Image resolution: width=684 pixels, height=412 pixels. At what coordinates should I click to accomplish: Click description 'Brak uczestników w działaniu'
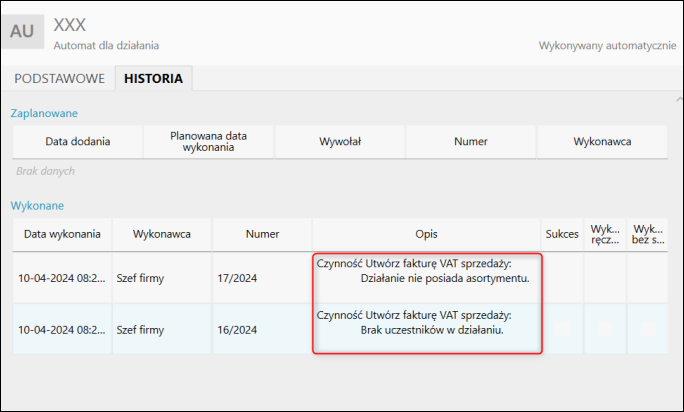432,329
